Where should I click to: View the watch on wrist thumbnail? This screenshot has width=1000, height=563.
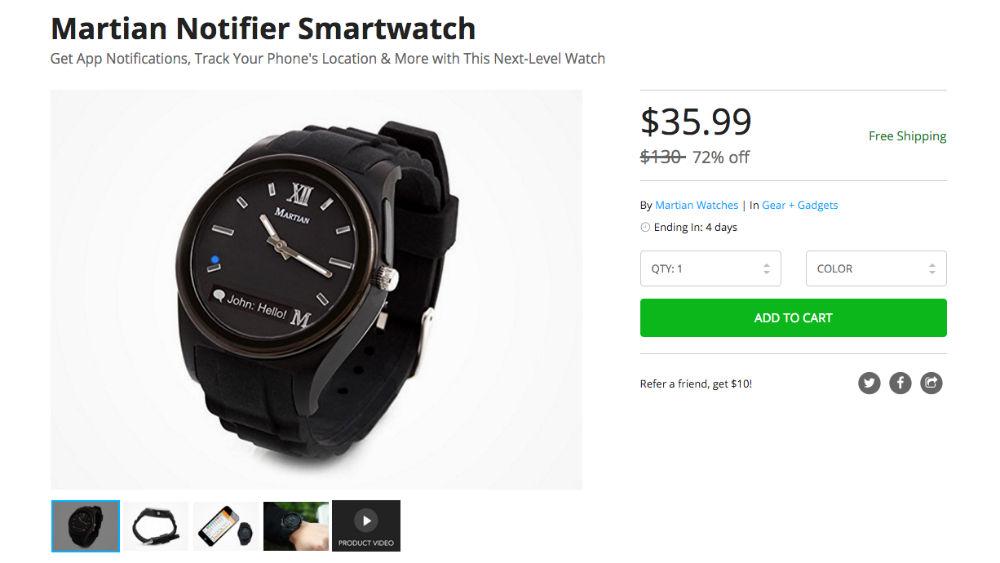coord(296,526)
